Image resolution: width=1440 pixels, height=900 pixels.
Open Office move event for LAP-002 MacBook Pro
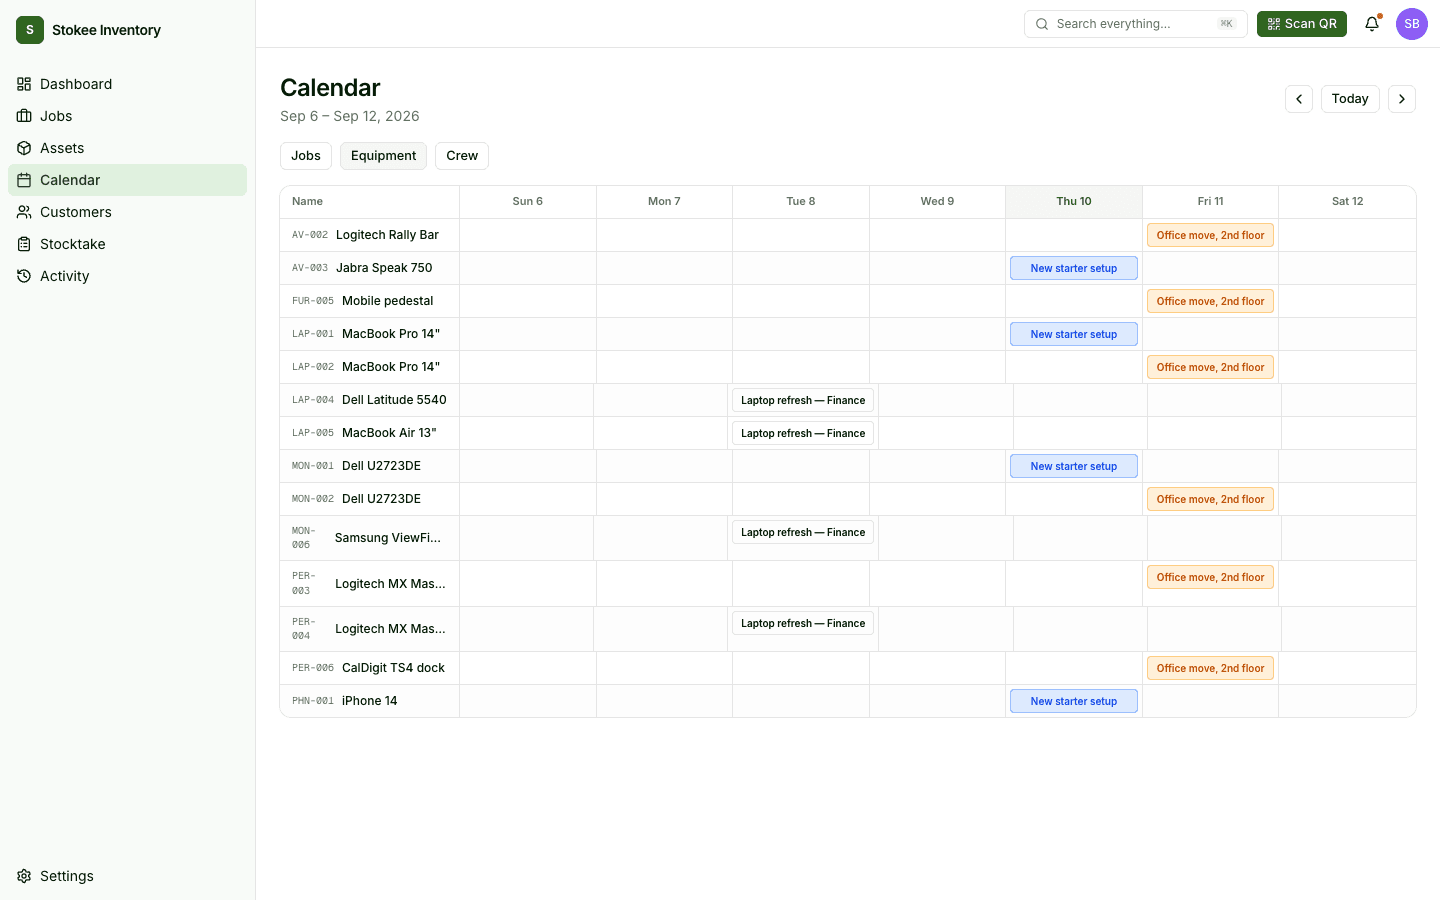point(1210,367)
